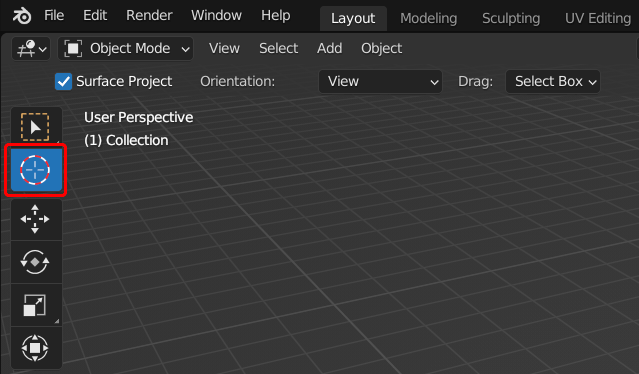
Task: Switch to the Sculpting workspace tab
Action: pos(511,18)
